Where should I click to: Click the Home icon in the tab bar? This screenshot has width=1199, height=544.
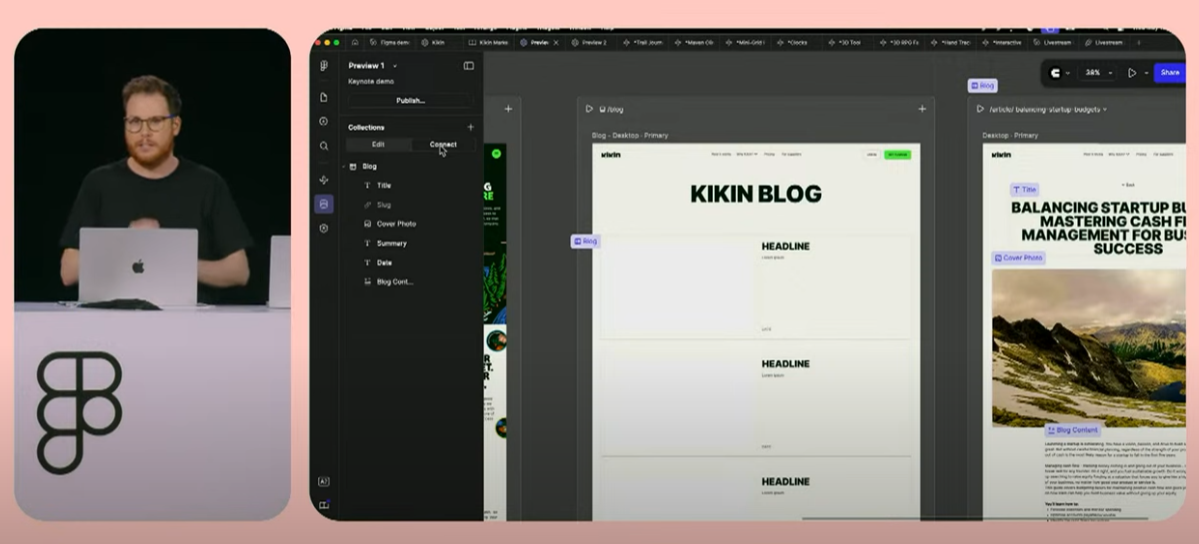point(355,43)
